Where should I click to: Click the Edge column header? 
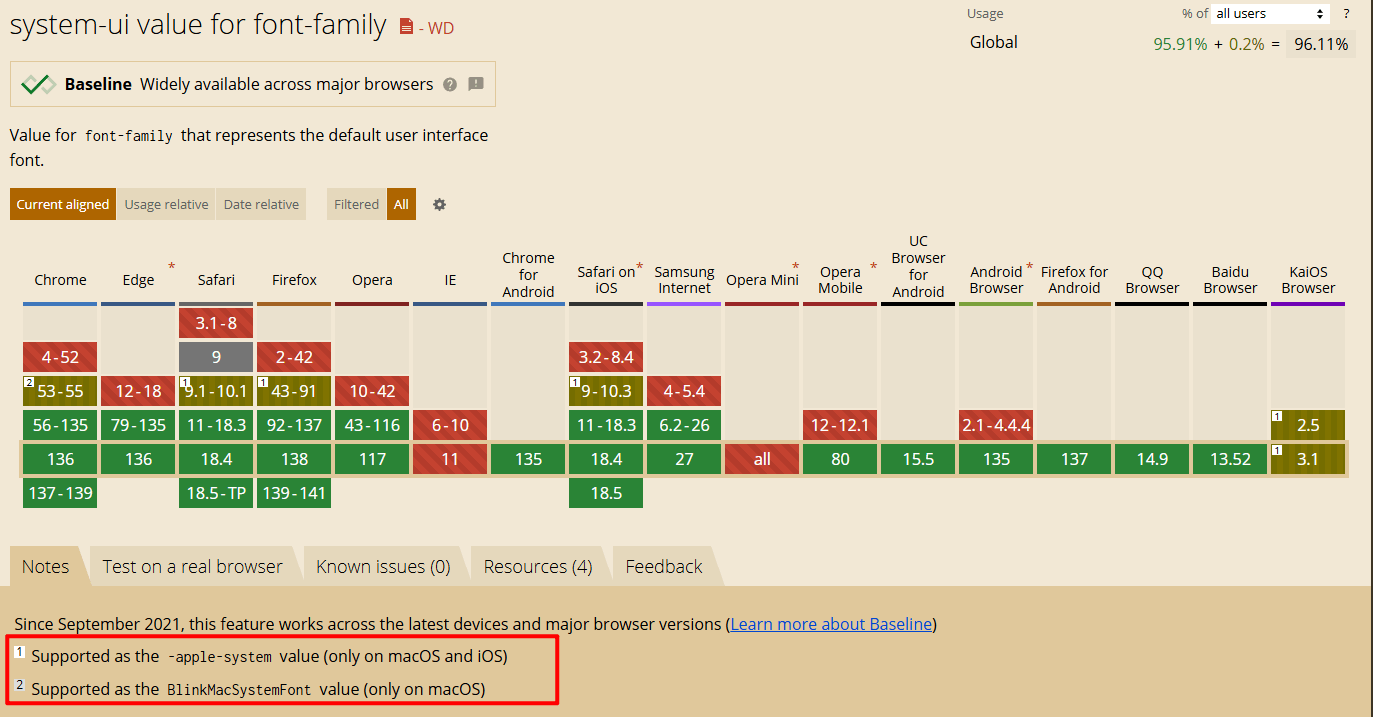point(139,280)
